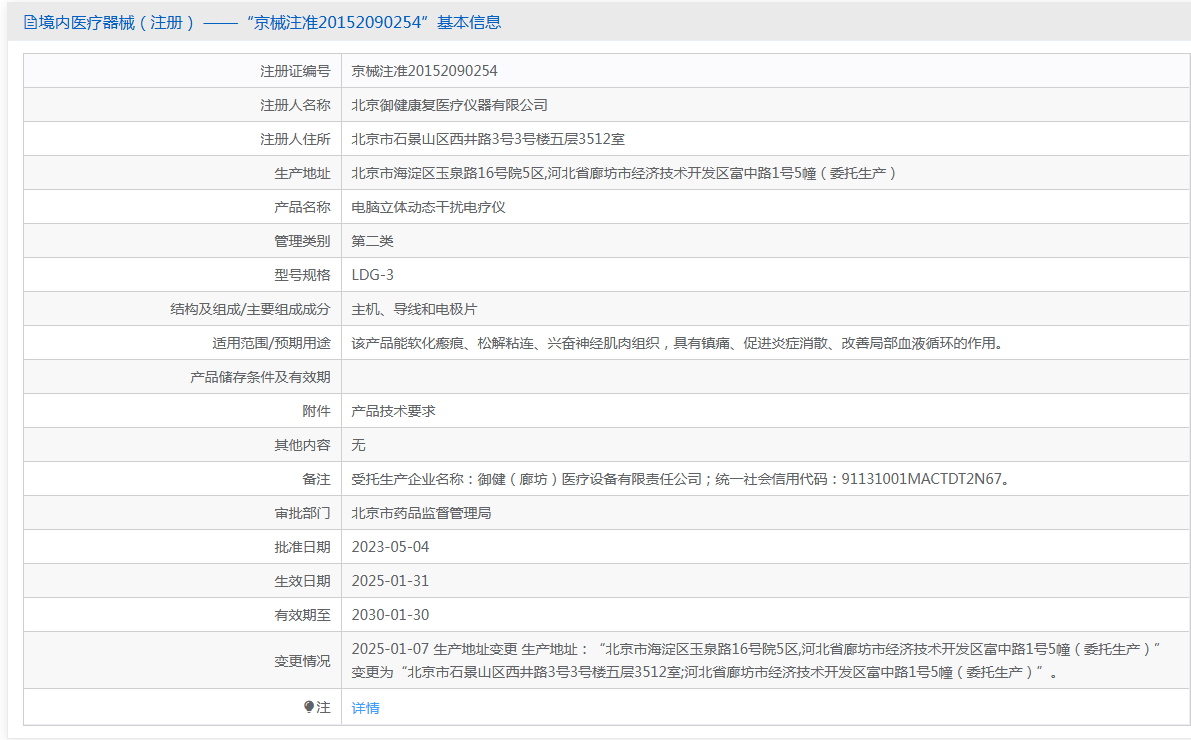This screenshot has height=740, width=1191.
Task: Click the 有效期至 label
Action: tap(302, 615)
